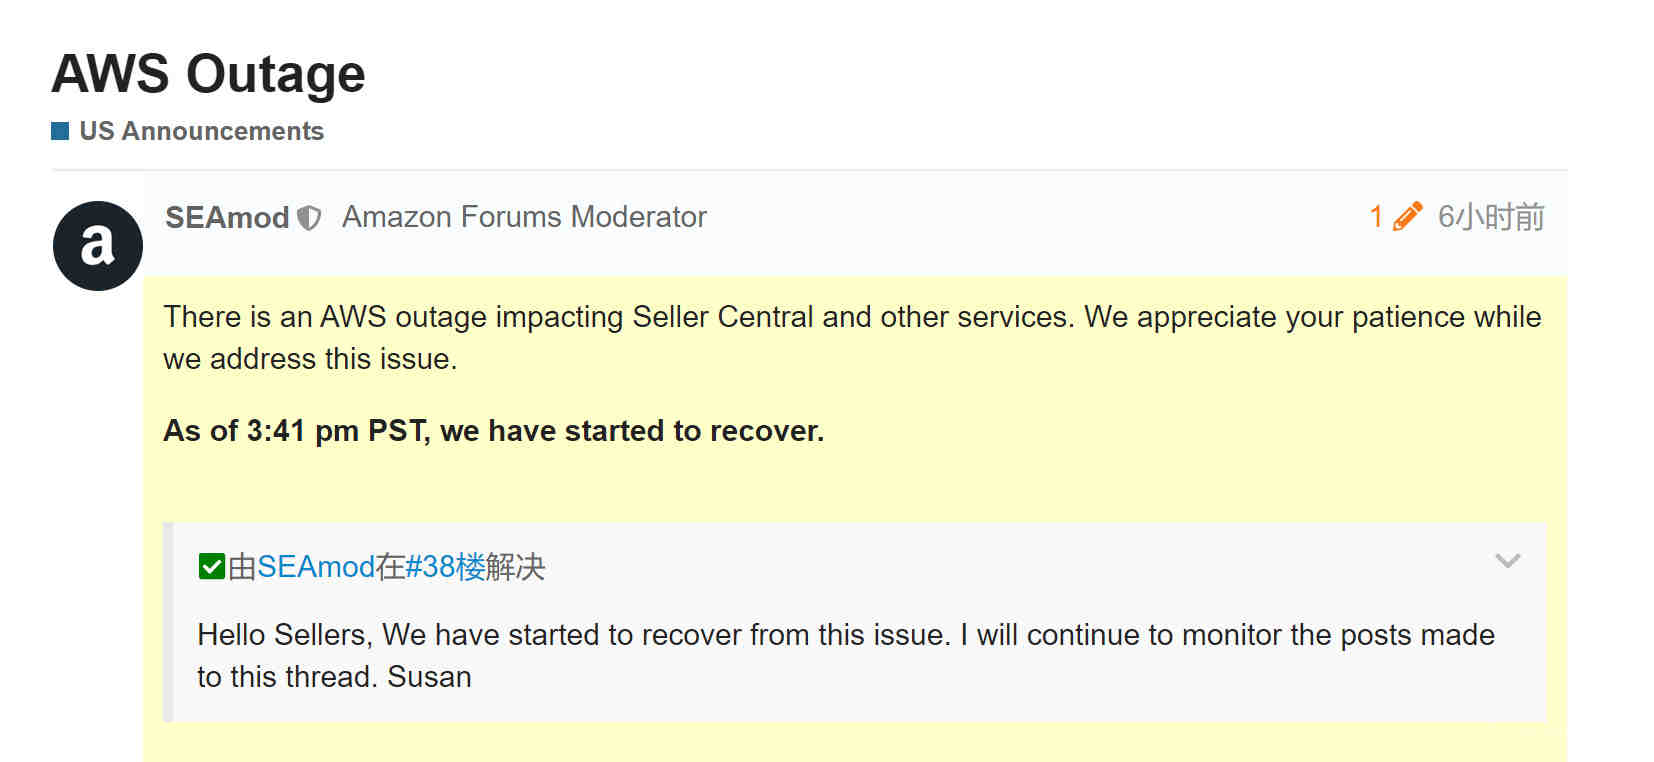
Task: Expand the quoted solution with the chevron
Action: [1507, 560]
